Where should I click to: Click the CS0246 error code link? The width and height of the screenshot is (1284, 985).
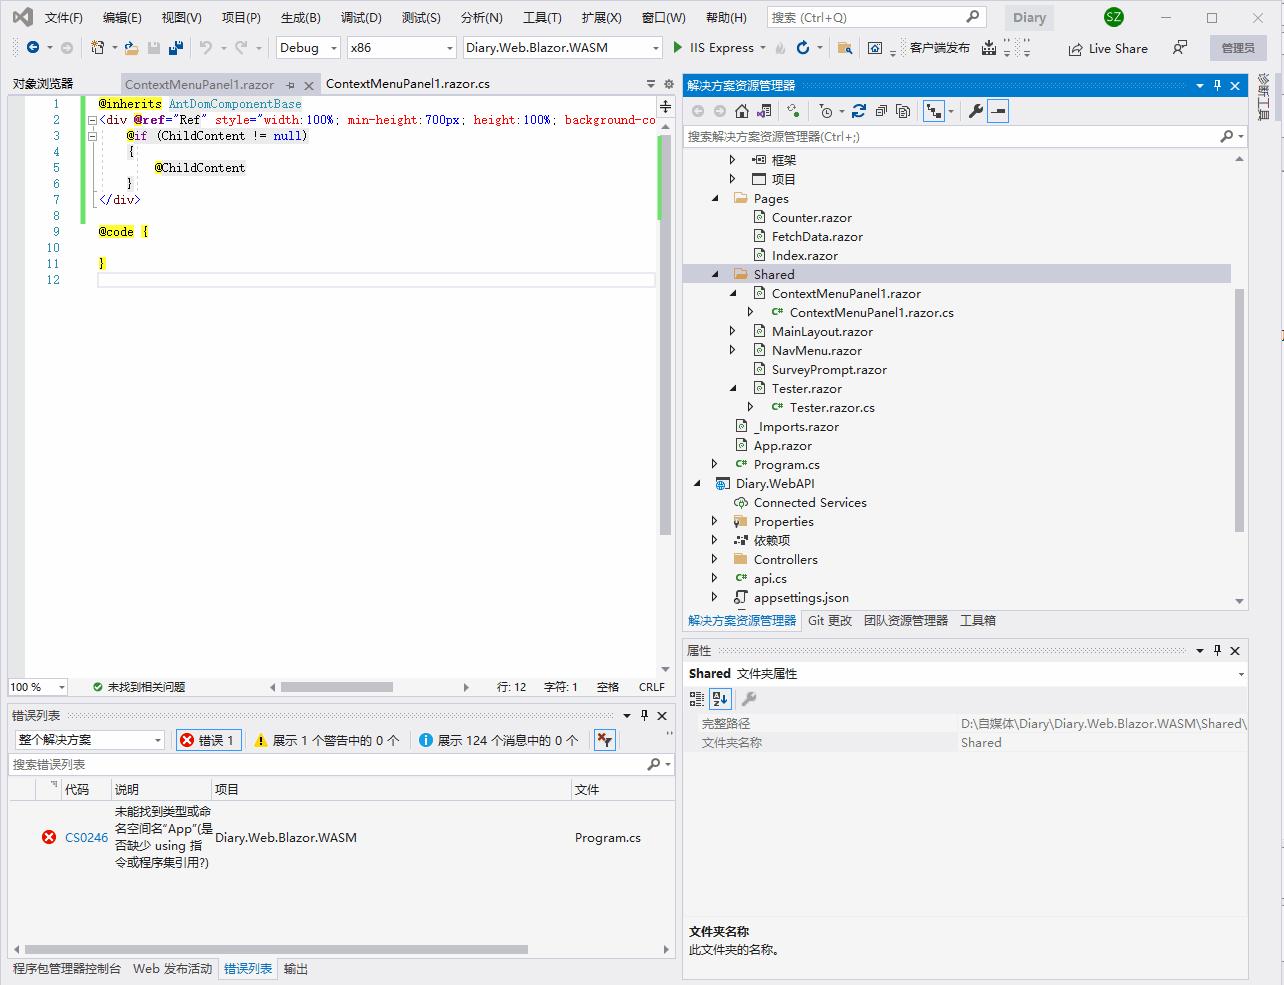tap(86, 838)
